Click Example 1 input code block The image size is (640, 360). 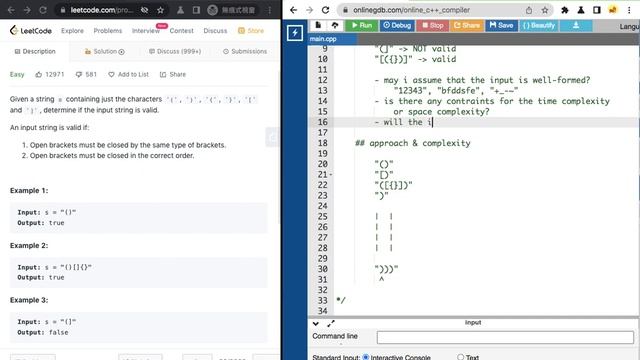click(x=139, y=218)
